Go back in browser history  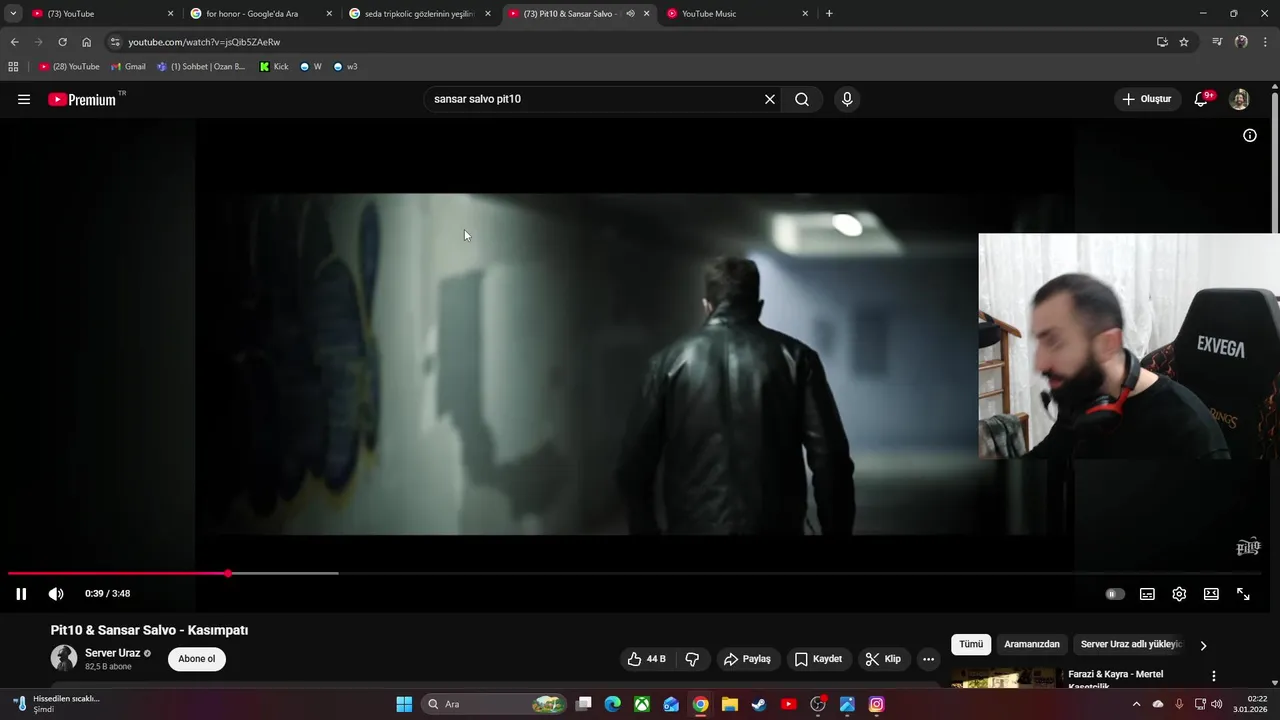[x=14, y=42]
